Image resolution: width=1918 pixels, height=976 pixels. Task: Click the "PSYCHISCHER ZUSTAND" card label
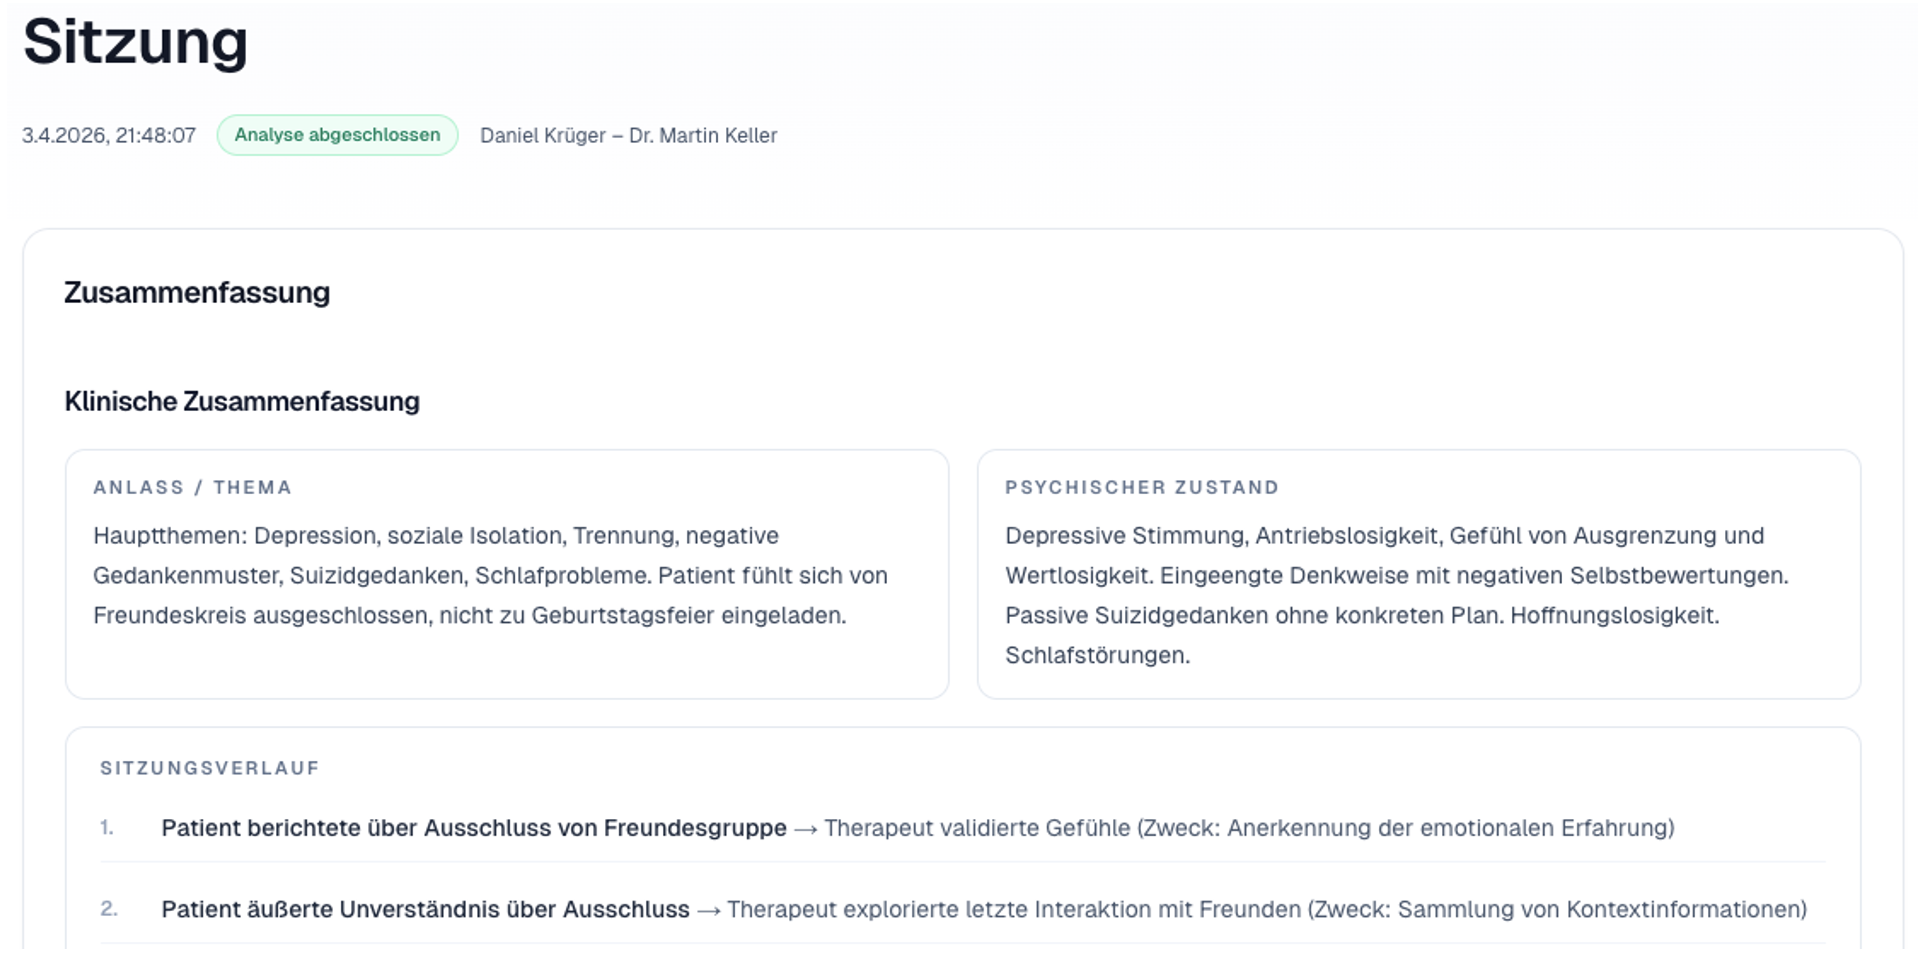(1142, 488)
